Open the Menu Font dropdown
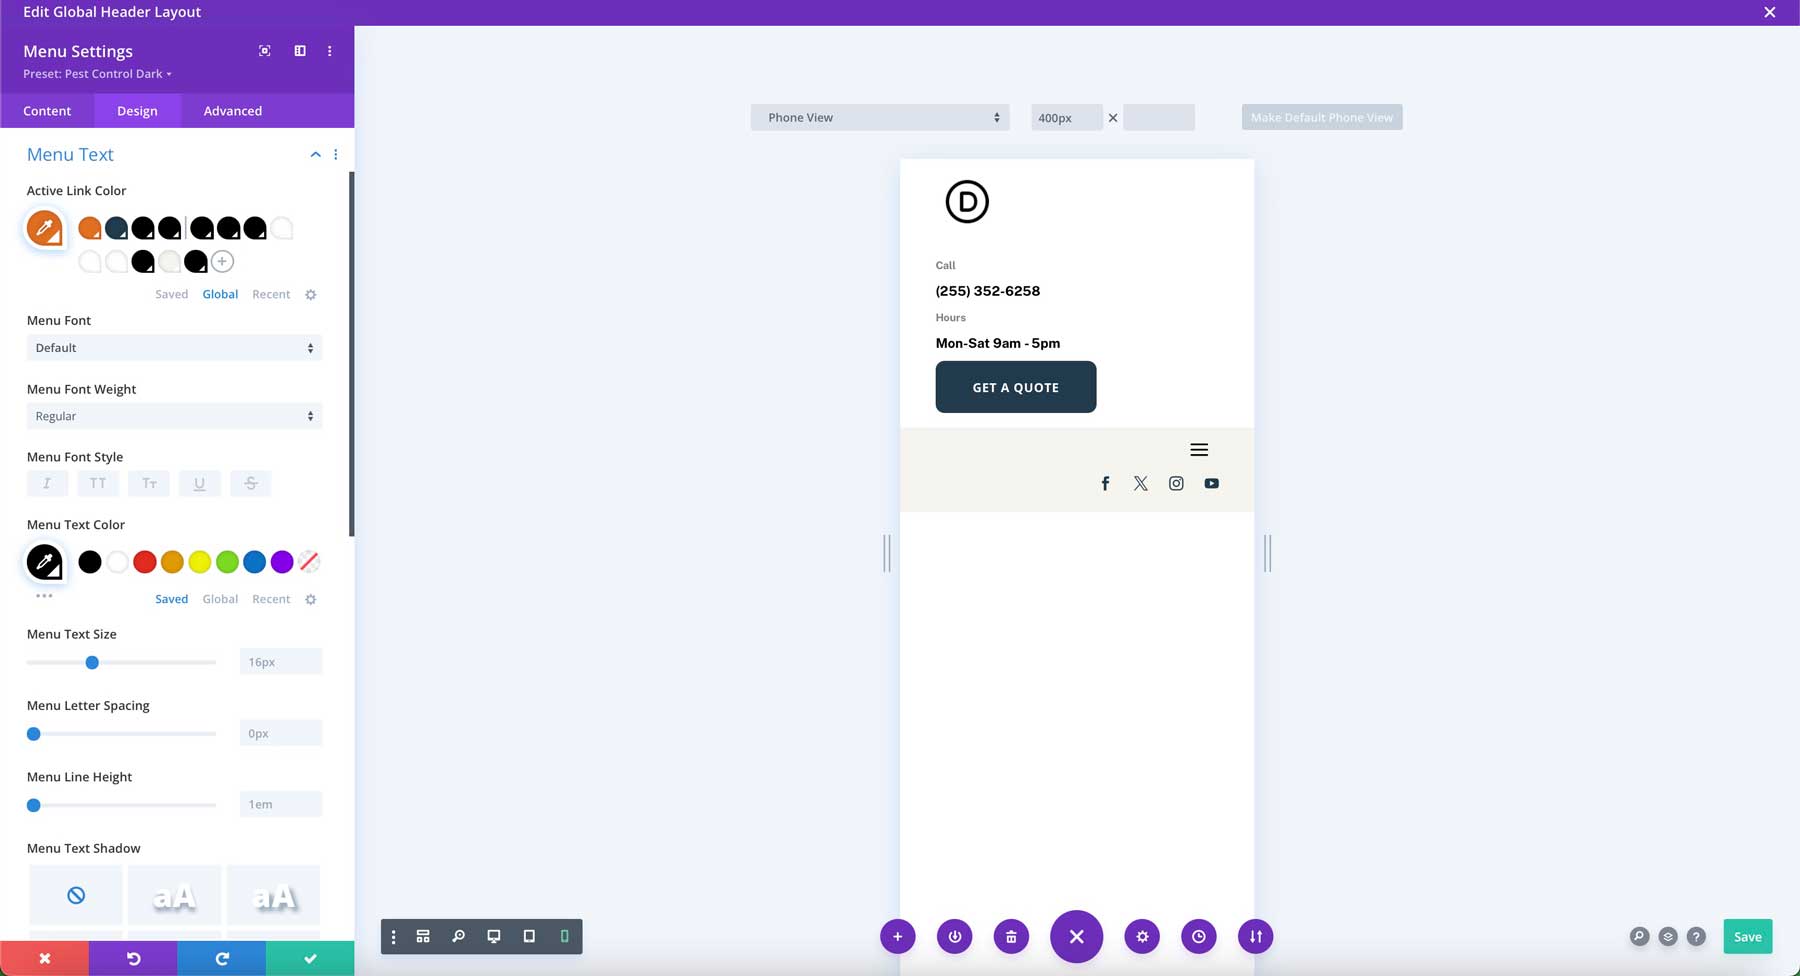Screen dimensions: 1800x976 pyautogui.click(x=173, y=347)
